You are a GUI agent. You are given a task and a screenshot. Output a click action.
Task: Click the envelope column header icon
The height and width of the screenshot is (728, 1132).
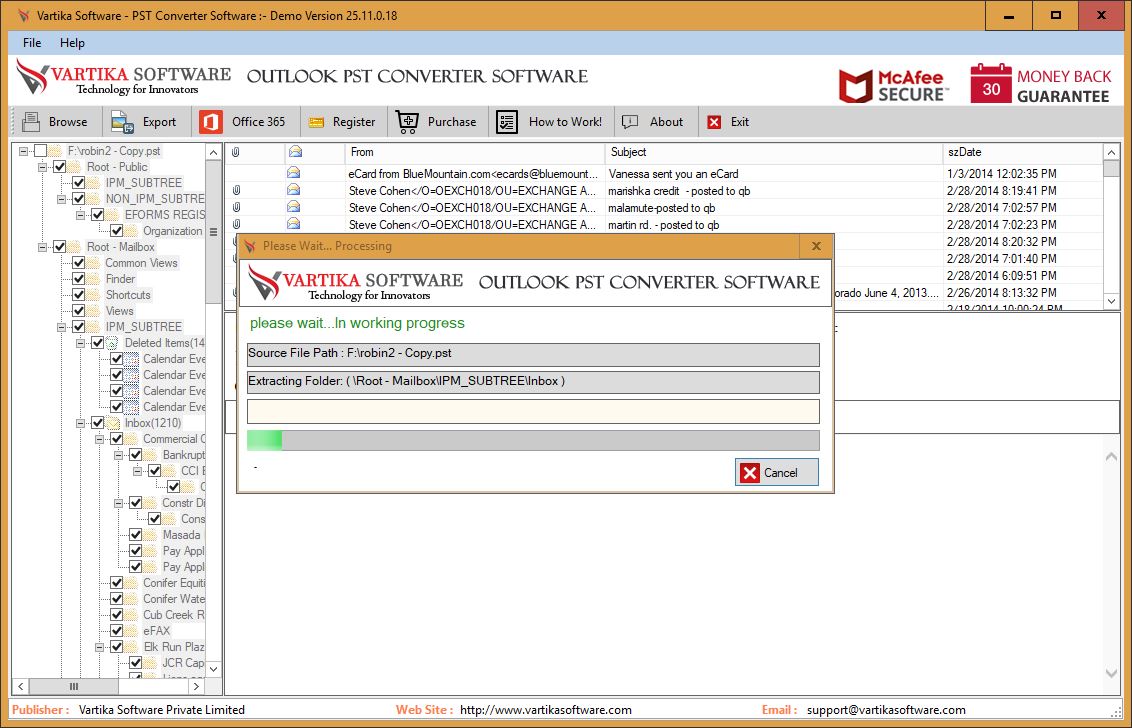pos(295,152)
